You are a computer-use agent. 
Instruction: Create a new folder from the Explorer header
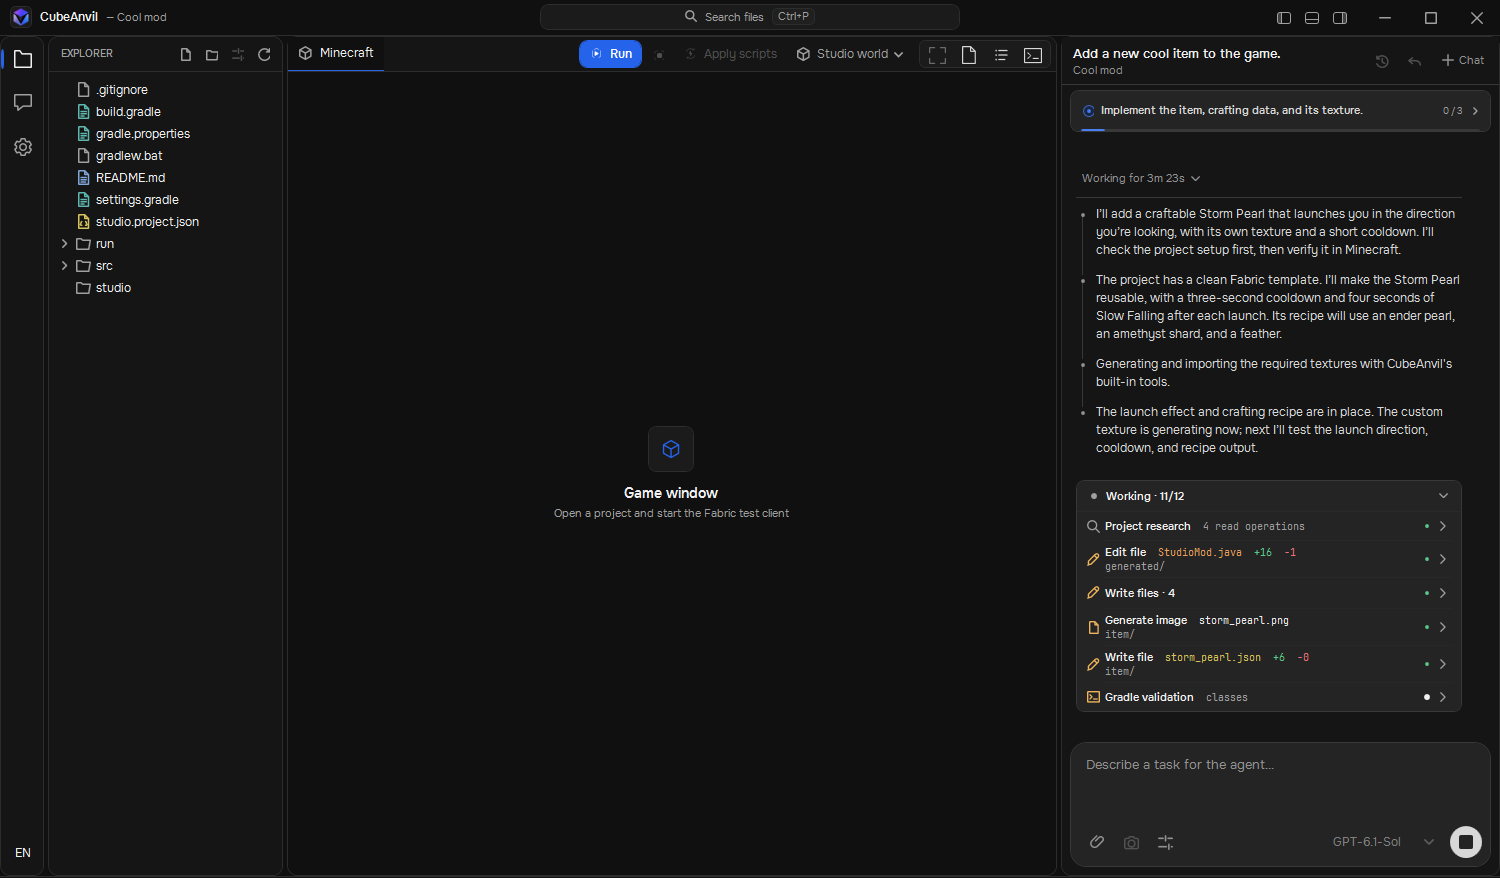click(212, 55)
